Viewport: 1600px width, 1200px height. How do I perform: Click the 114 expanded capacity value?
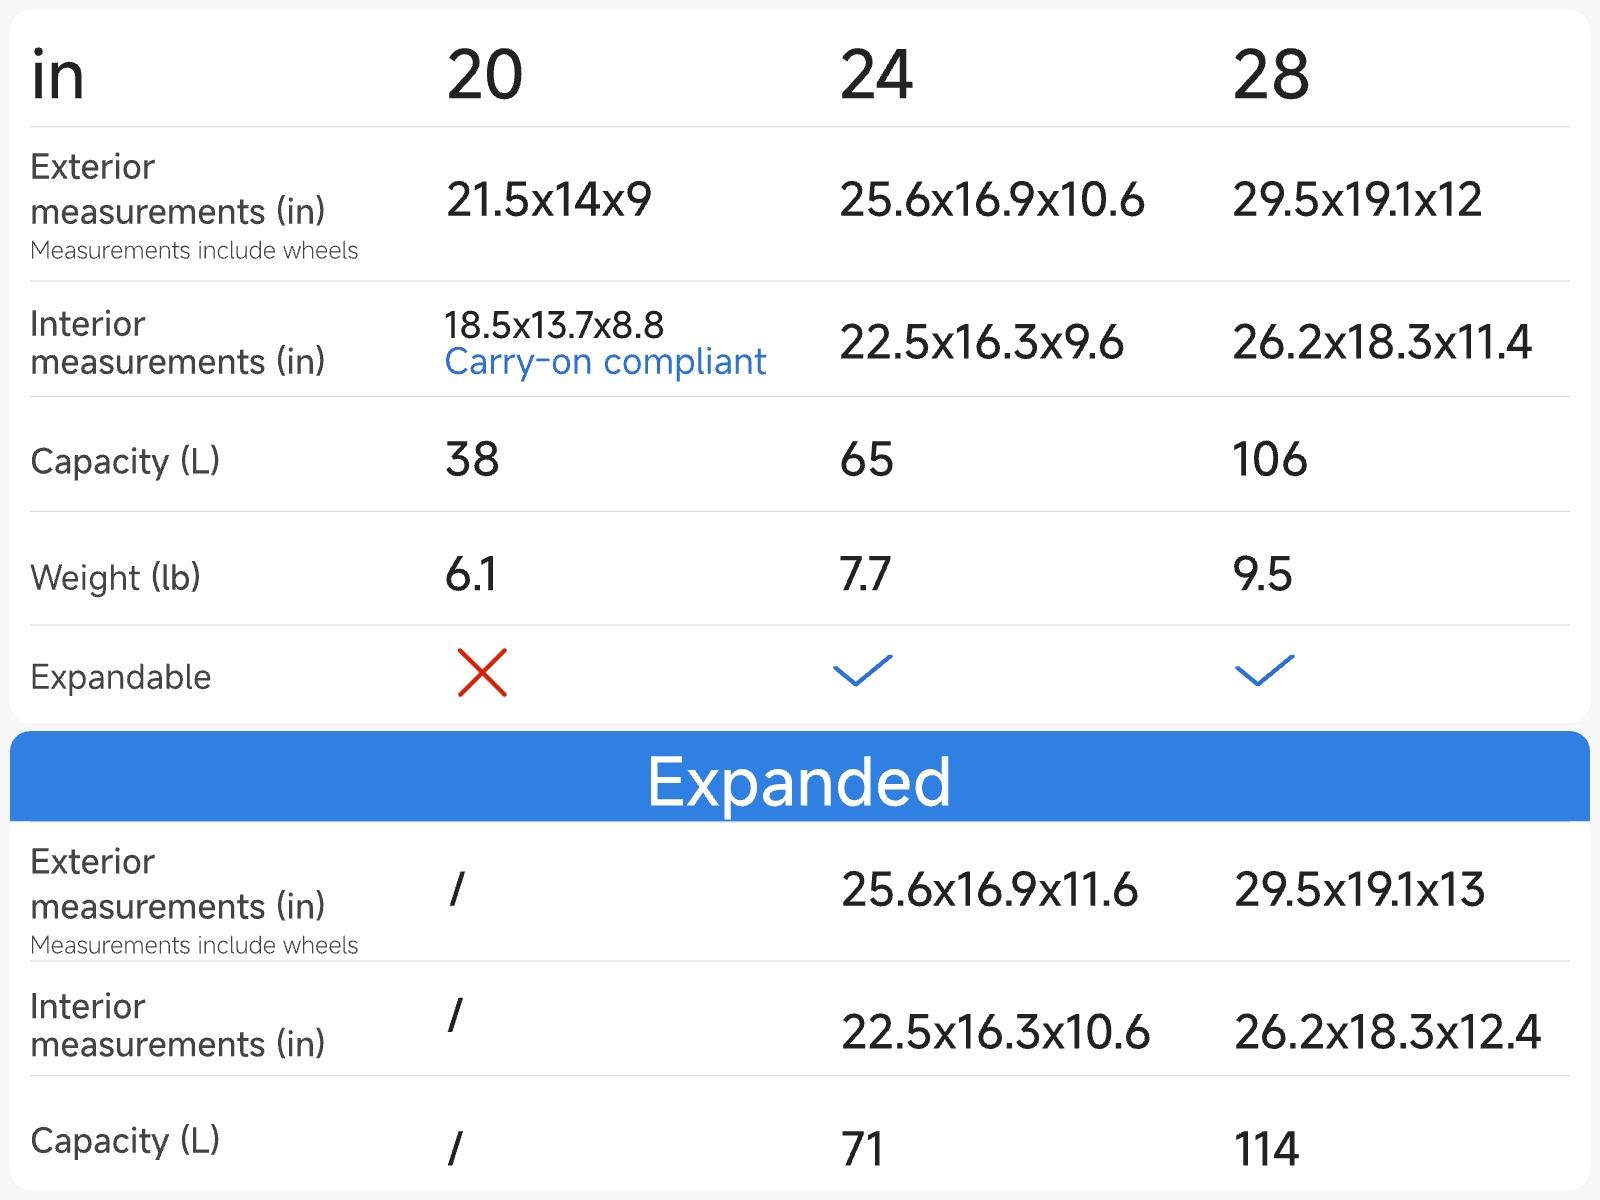(1266, 1149)
